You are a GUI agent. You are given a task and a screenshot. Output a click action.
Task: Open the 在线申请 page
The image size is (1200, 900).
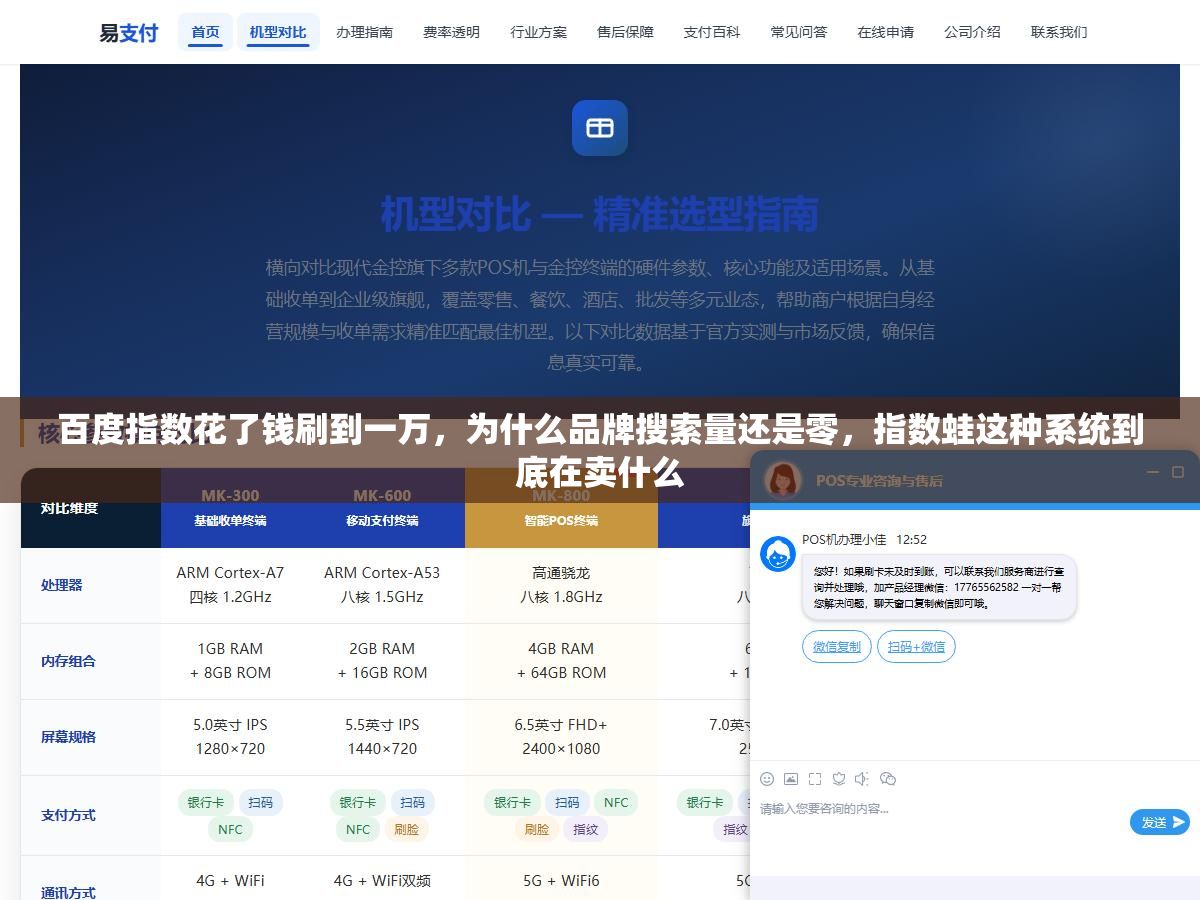[885, 32]
